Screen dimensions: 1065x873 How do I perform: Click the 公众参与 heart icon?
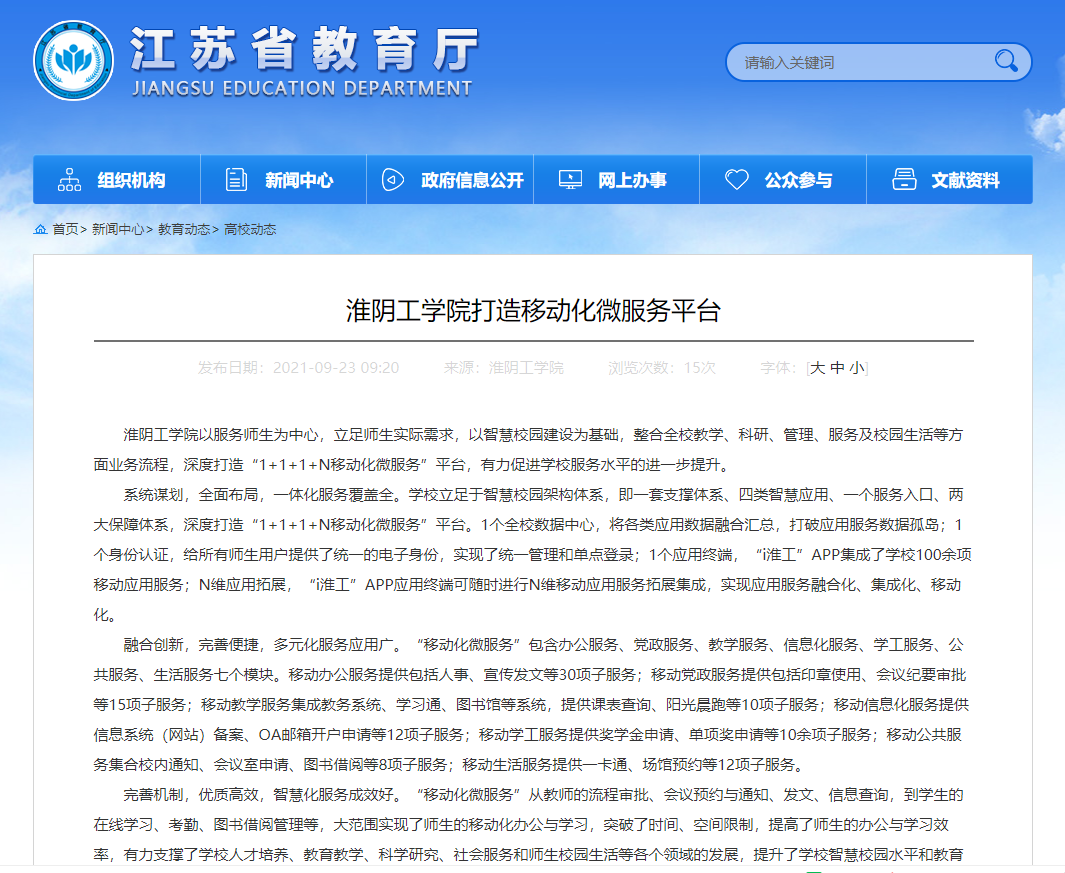coord(736,180)
